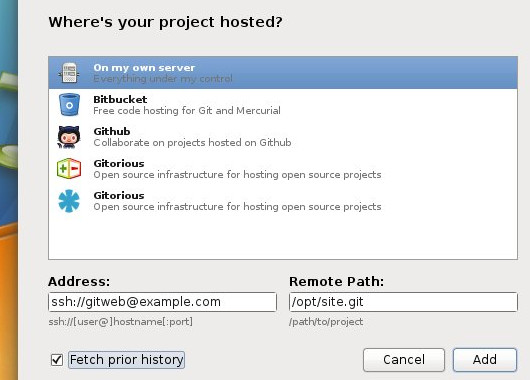Pick the first Gitorious entry
530x380 pixels.
pos(283,169)
